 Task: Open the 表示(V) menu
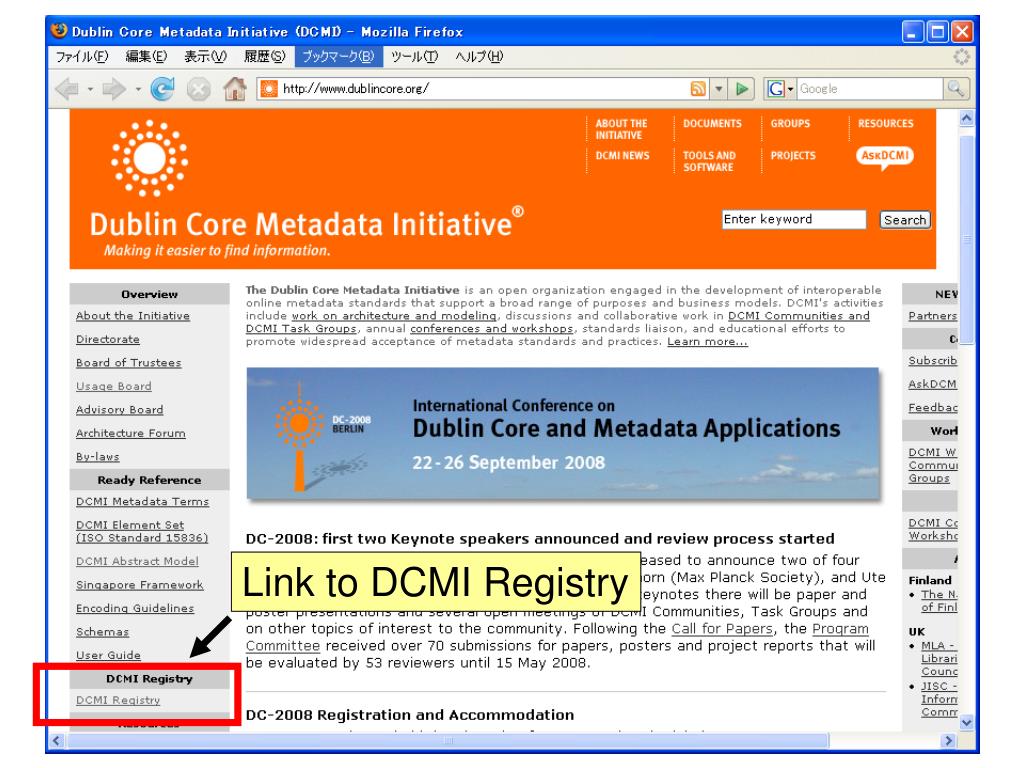(205, 57)
